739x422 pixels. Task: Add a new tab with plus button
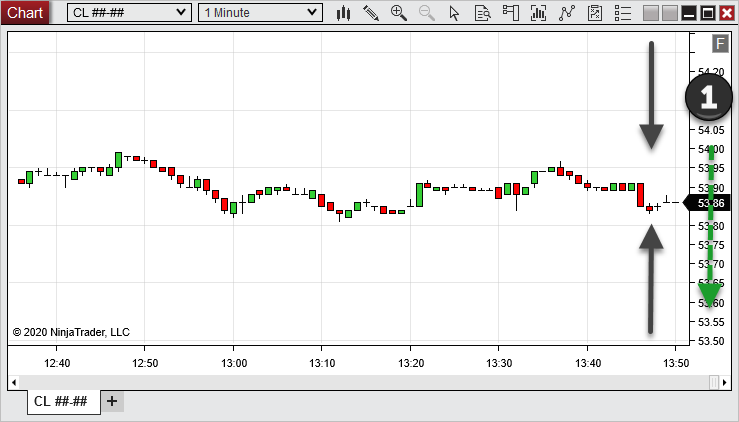(112, 401)
